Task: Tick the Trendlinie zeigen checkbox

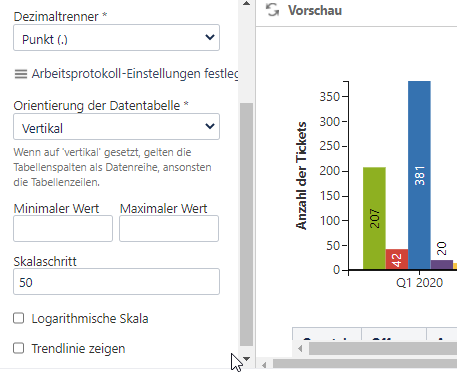Action: point(19,348)
